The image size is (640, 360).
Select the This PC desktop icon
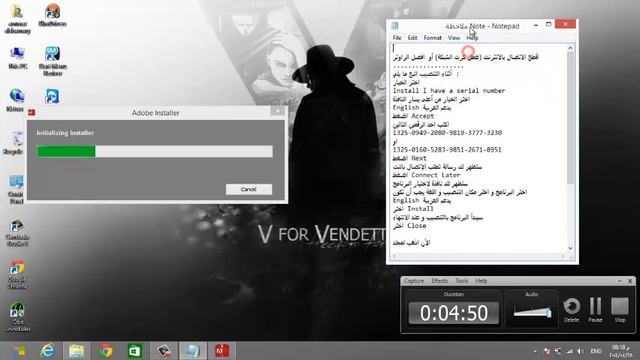coord(17,58)
